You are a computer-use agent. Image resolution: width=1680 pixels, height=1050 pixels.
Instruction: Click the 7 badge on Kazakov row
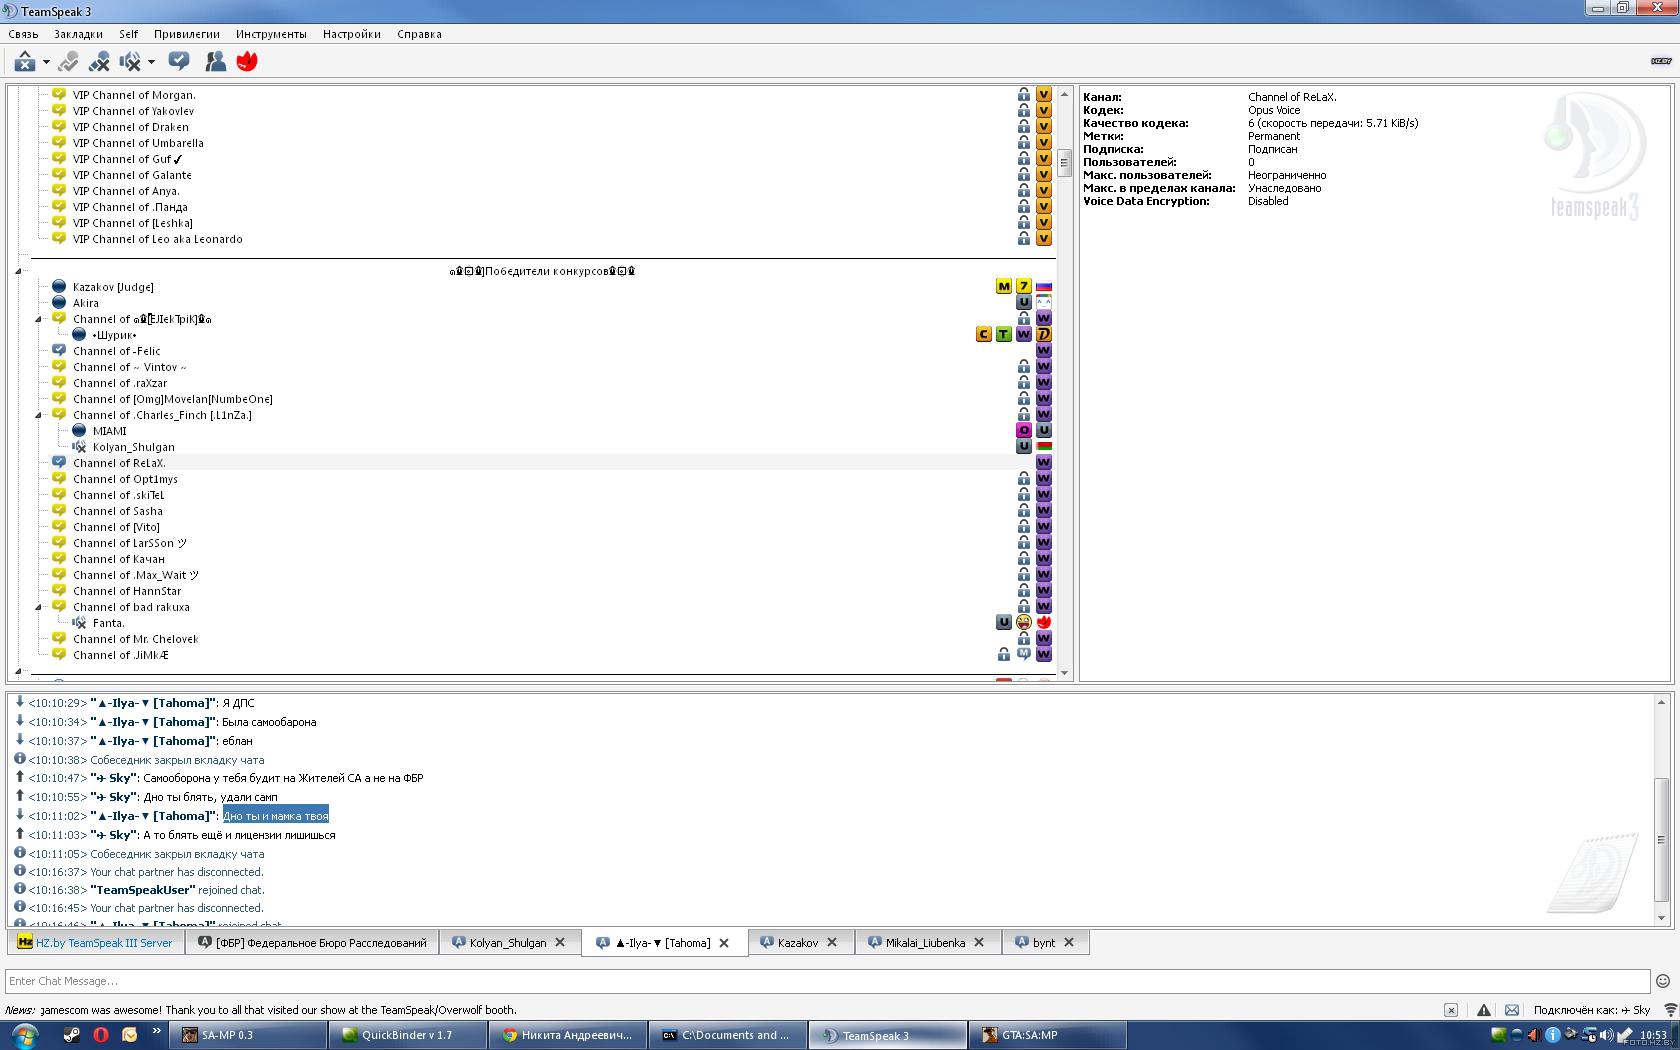(1024, 287)
